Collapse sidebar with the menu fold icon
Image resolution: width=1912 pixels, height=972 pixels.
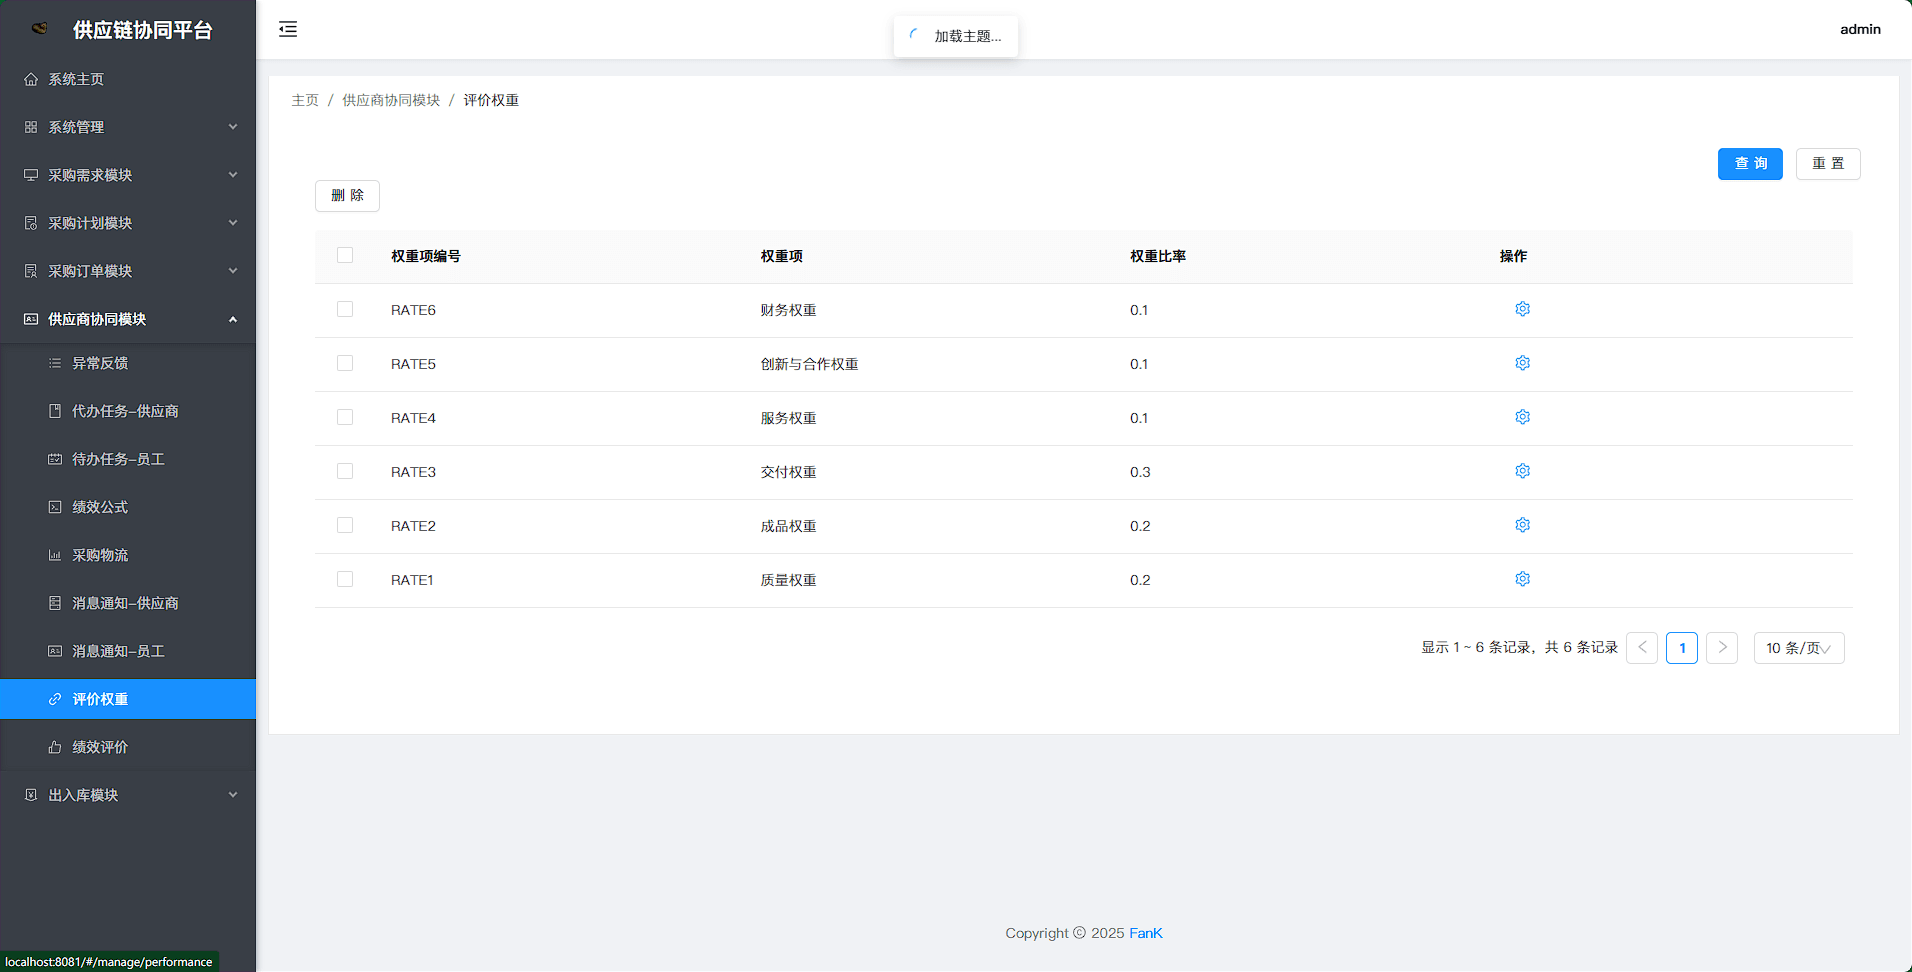pos(288,29)
